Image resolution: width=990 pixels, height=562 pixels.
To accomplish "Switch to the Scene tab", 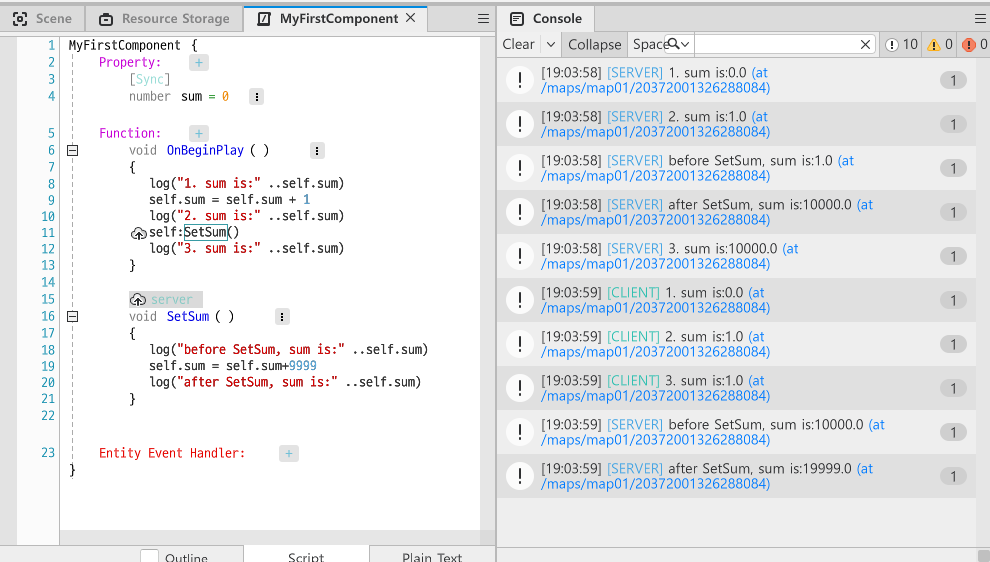I will tap(42, 19).
